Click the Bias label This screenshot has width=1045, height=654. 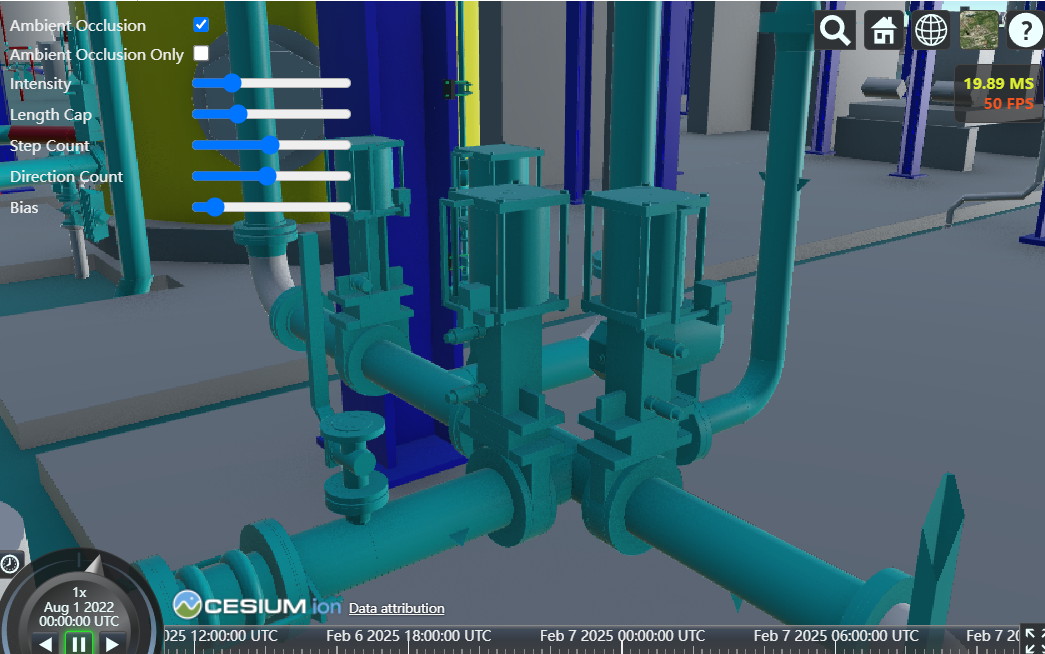click(24, 207)
